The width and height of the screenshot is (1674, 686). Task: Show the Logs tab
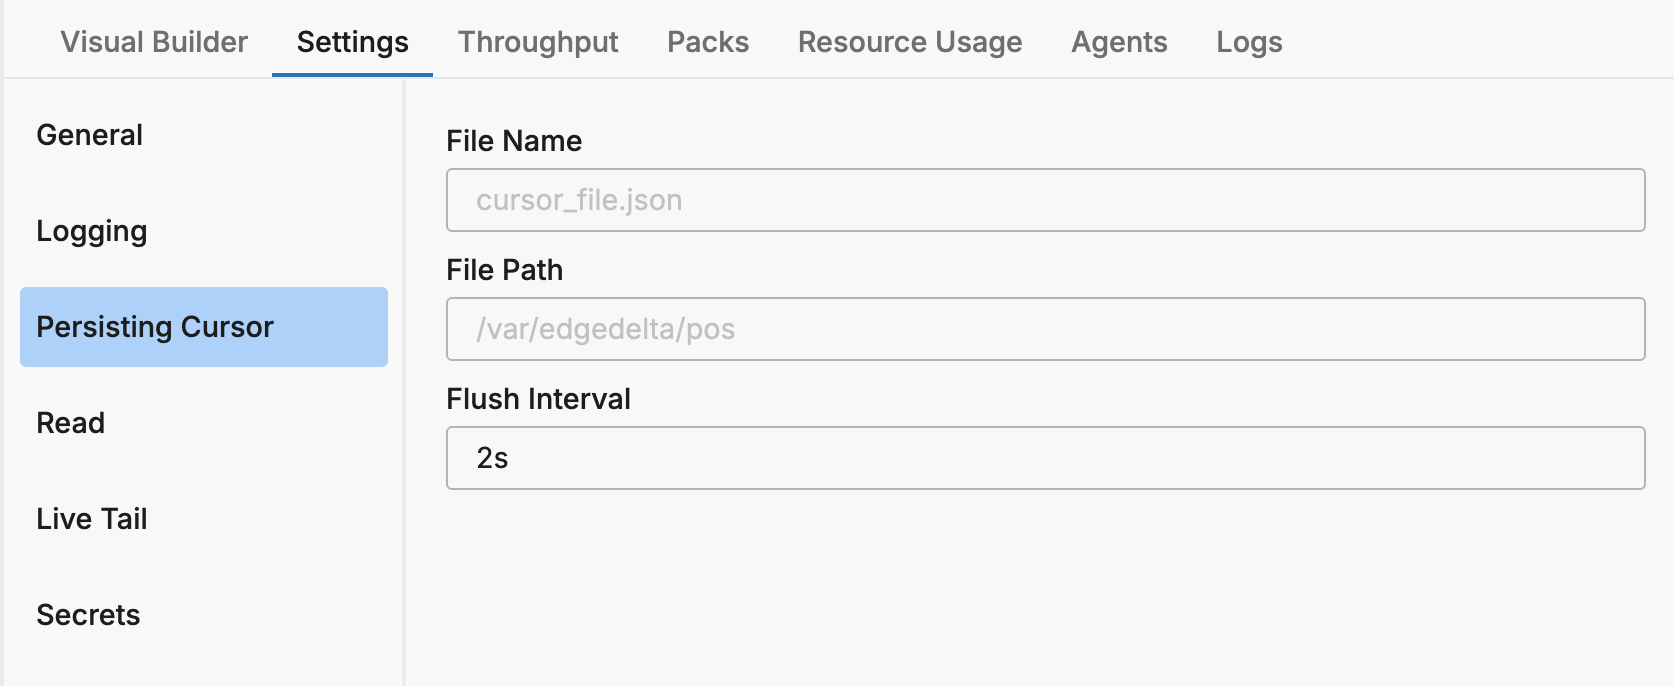click(x=1249, y=42)
